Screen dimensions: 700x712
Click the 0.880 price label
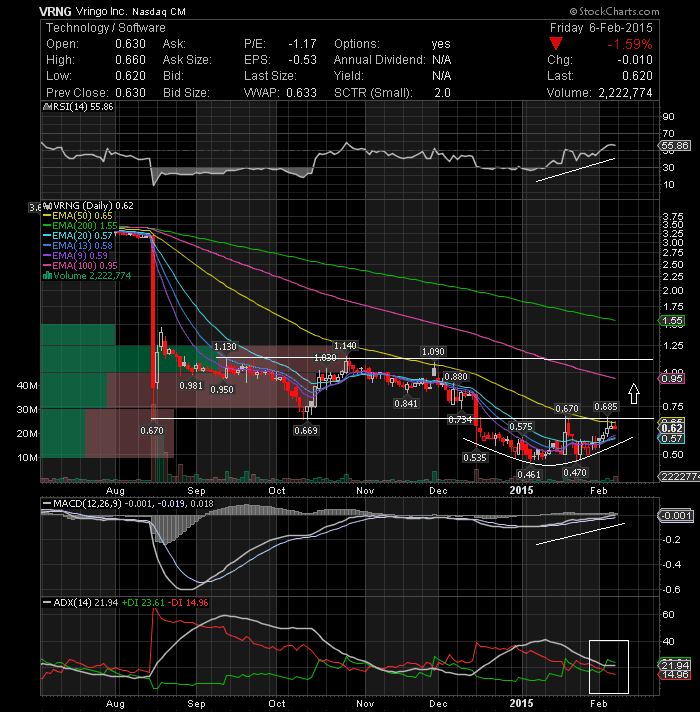point(456,377)
